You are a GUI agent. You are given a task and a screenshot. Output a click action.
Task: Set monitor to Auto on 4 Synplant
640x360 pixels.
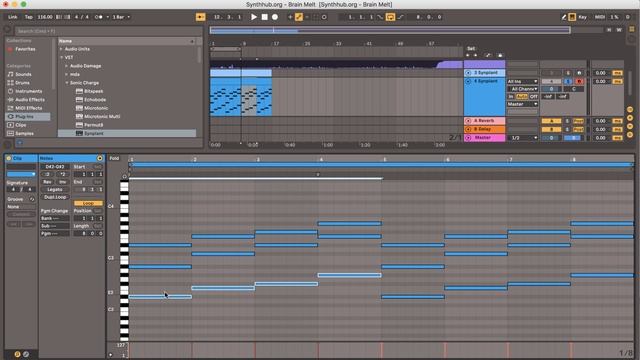point(522,96)
